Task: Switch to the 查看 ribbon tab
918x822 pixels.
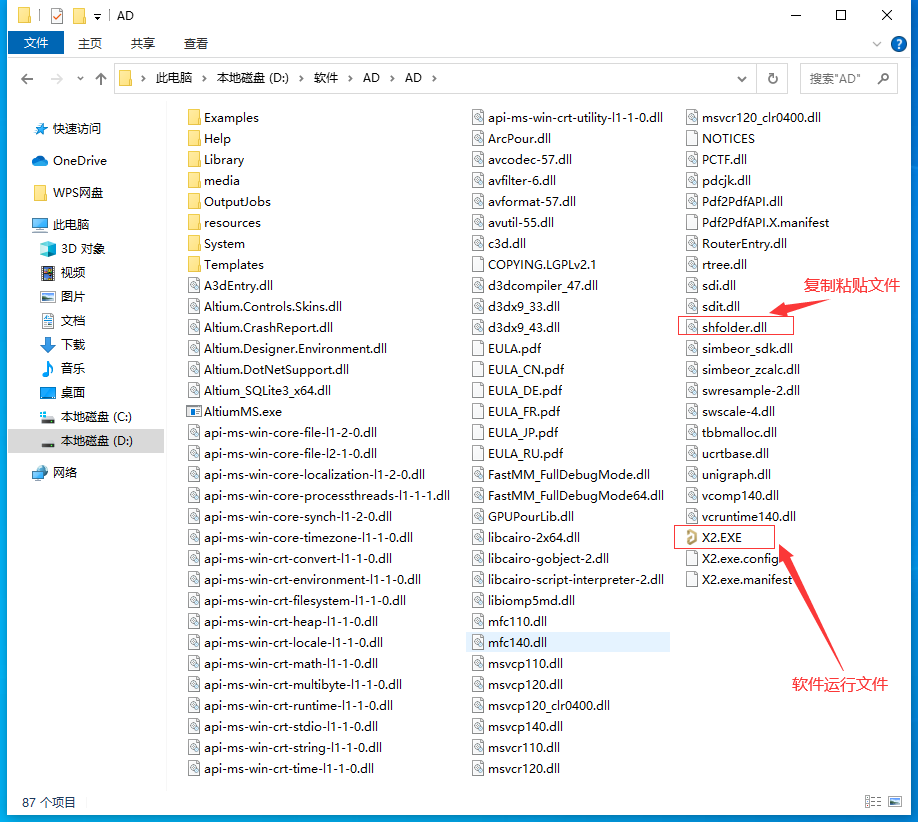Action: (x=196, y=43)
